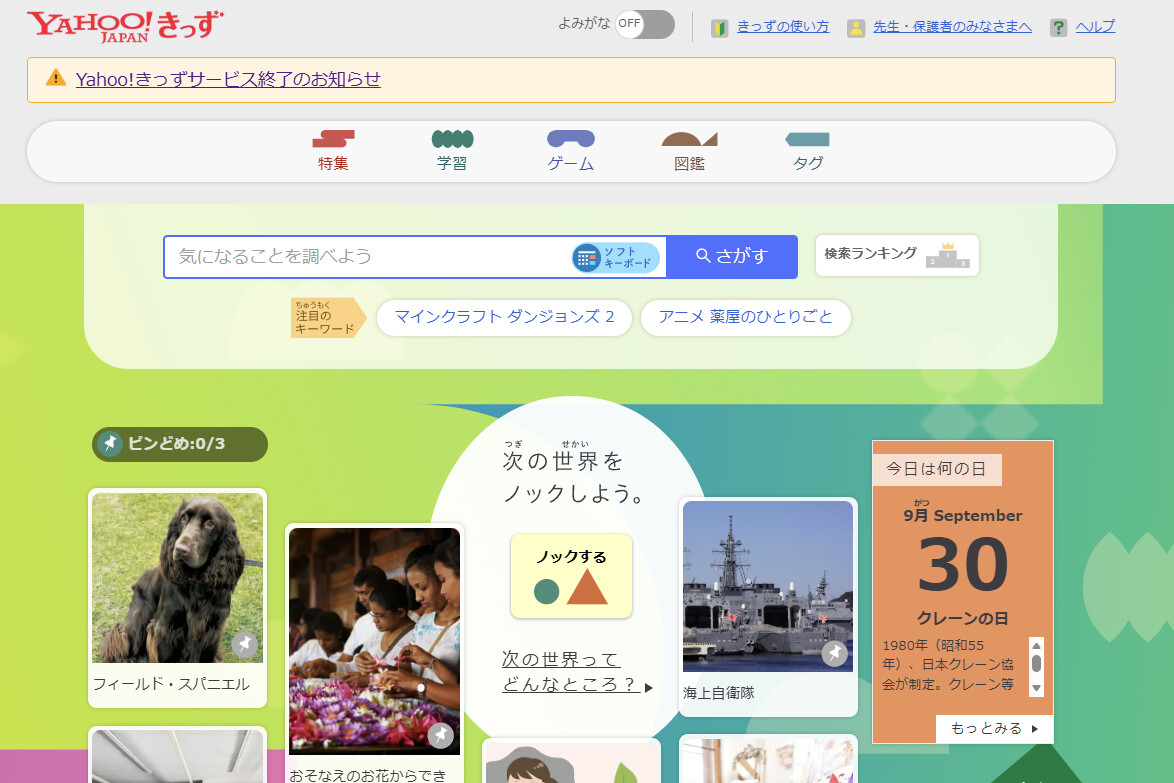
Task: Click the さがす search button
Action: point(732,257)
